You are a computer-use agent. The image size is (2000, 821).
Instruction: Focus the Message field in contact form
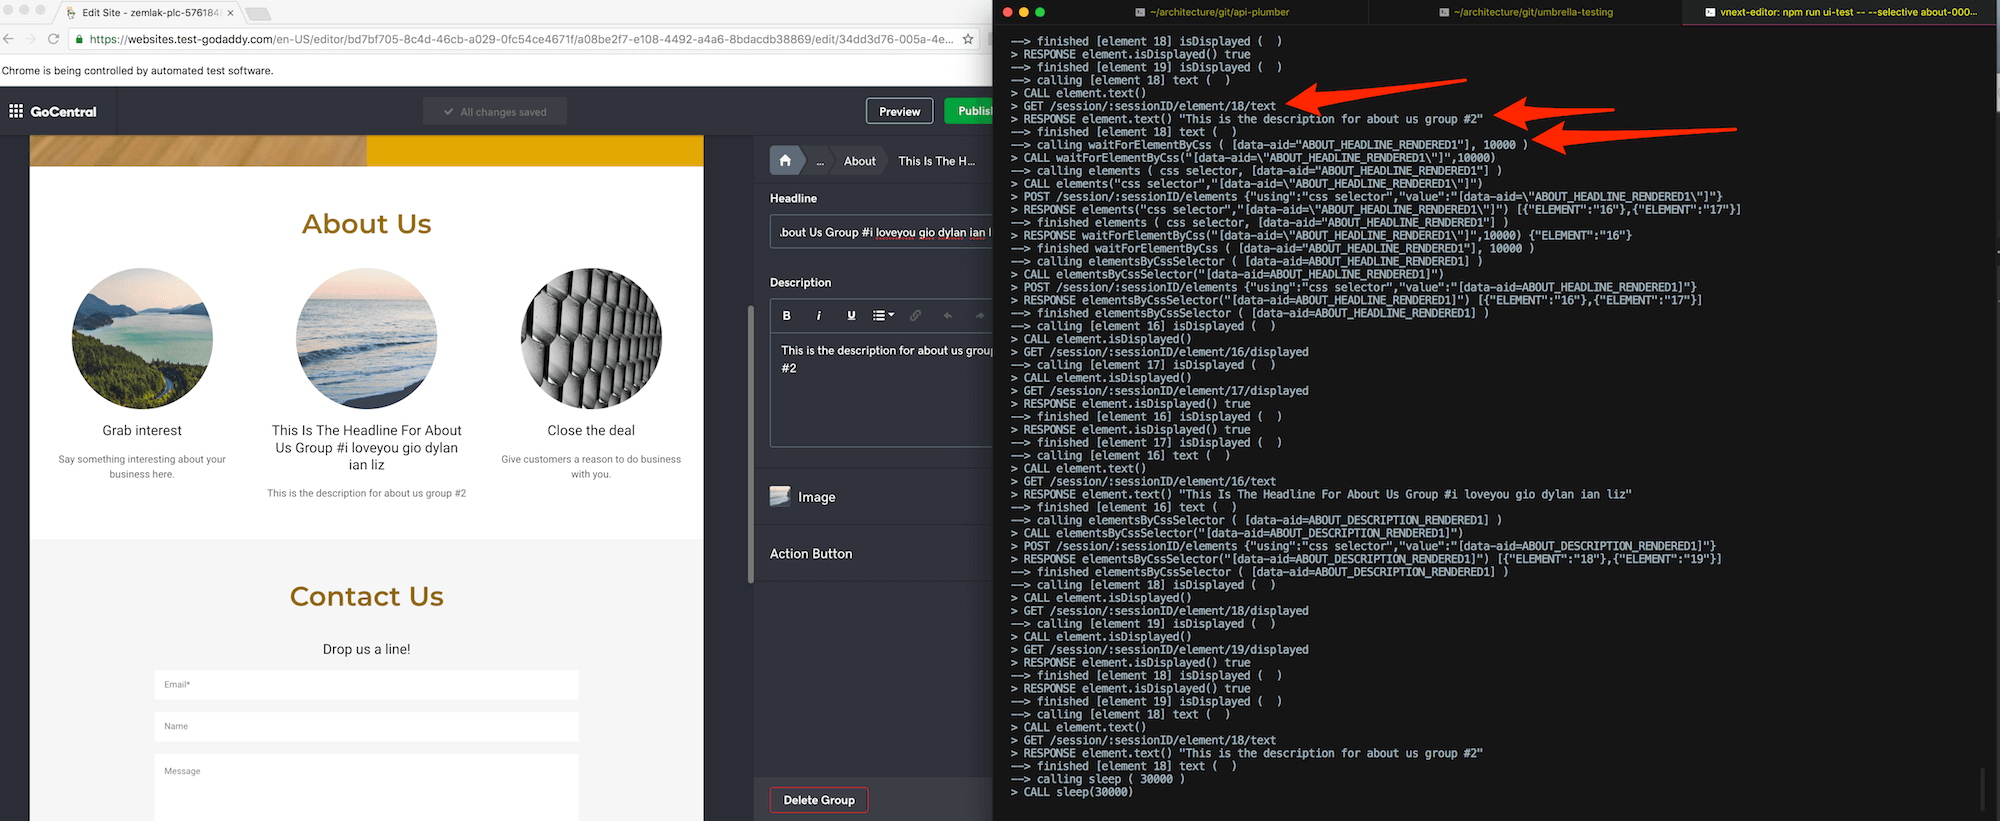pyautogui.click(x=366, y=788)
